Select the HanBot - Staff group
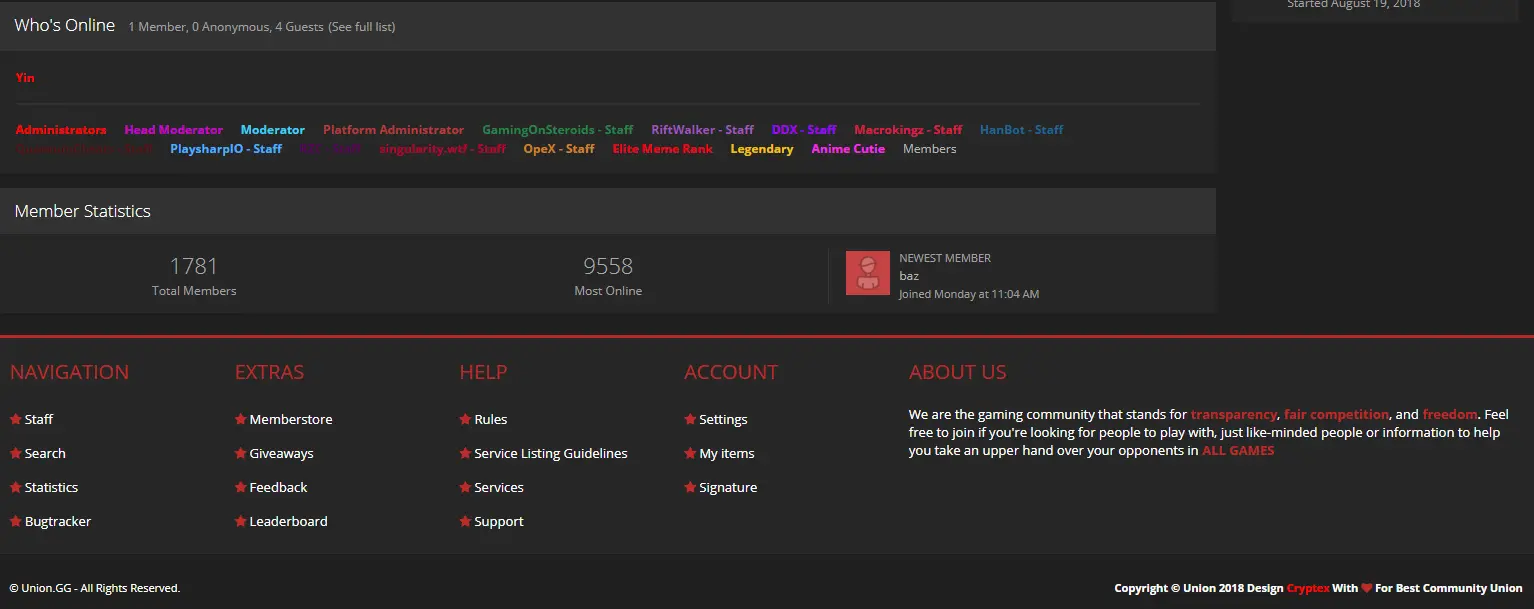Viewport: 1534px width, 609px height. pyautogui.click(x=1021, y=130)
